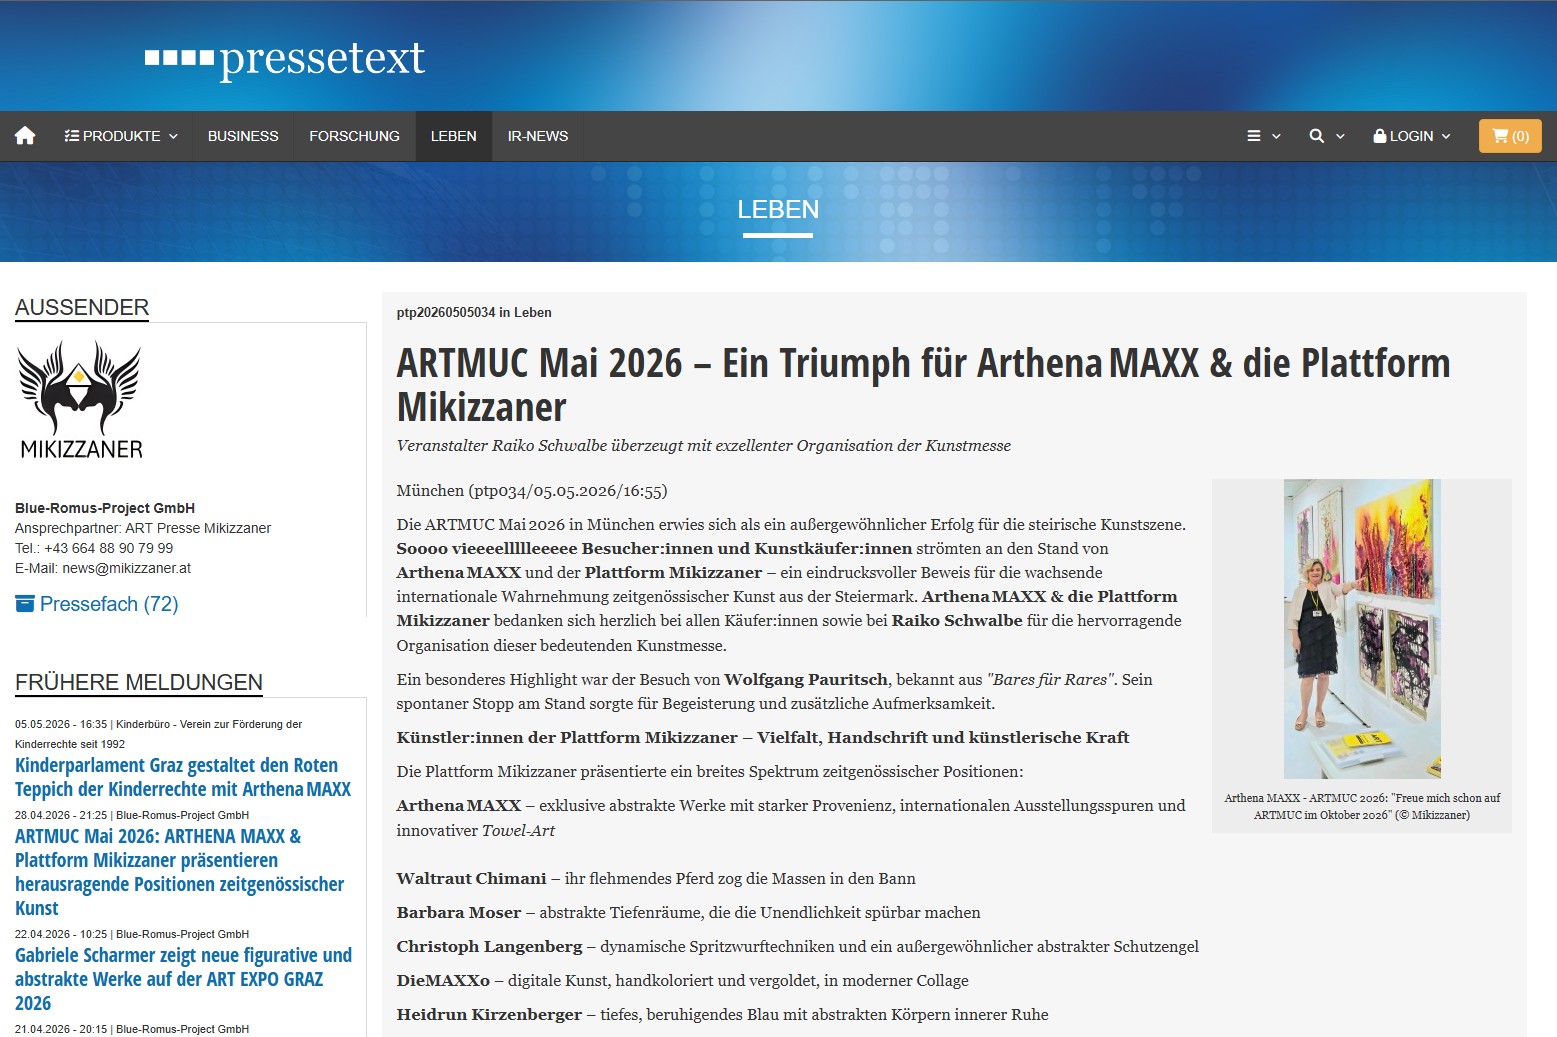The width and height of the screenshot is (1557, 1037).
Task: Click the subtitle Veranstalter Raiko Schwalbe überzeugt
Action: coord(703,446)
